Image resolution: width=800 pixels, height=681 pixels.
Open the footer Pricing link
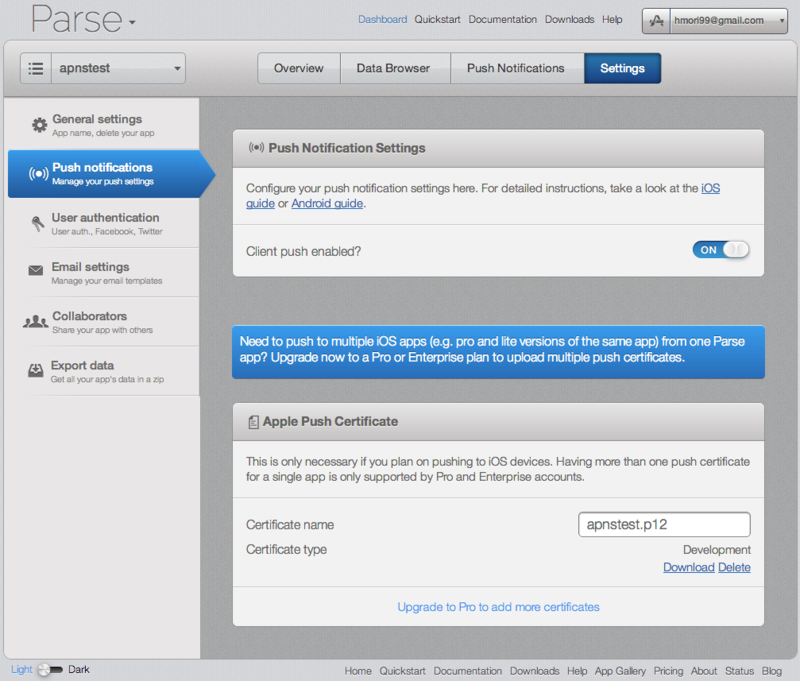[x=668, y=671]
